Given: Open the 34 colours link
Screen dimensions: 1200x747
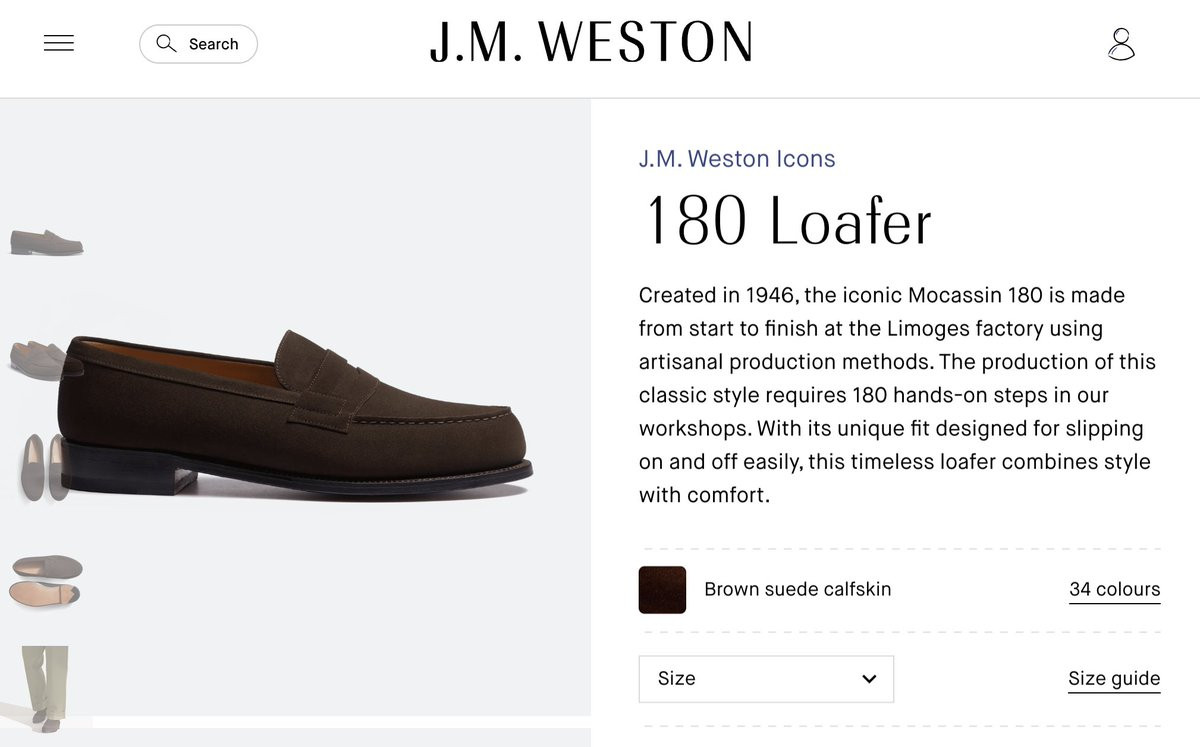Looking at the screenshot, I should [x=1114, y=590].
